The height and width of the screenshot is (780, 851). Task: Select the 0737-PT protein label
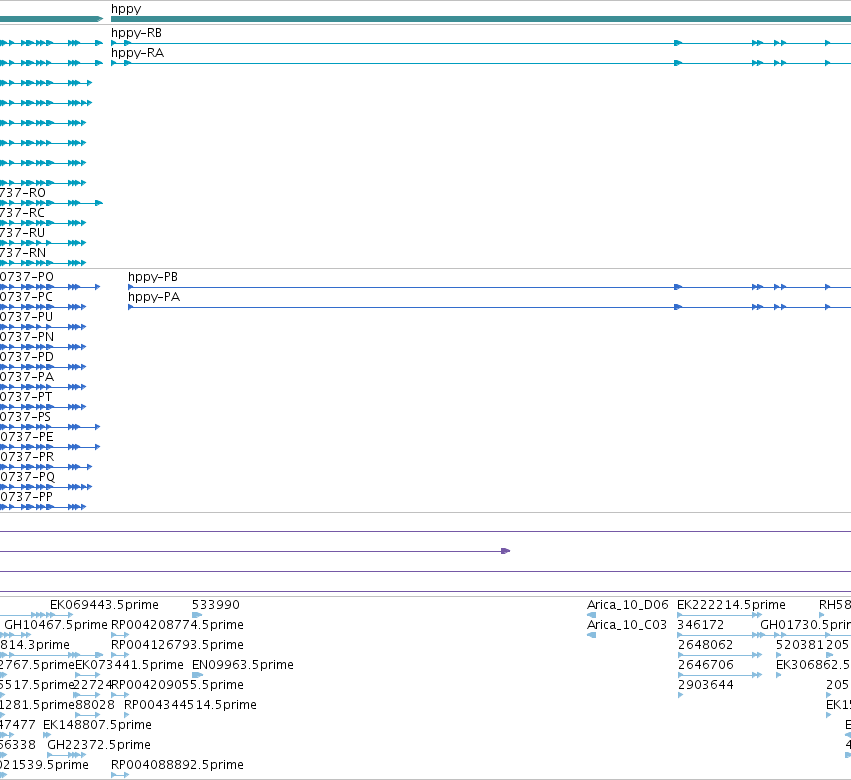coord(26,398)
